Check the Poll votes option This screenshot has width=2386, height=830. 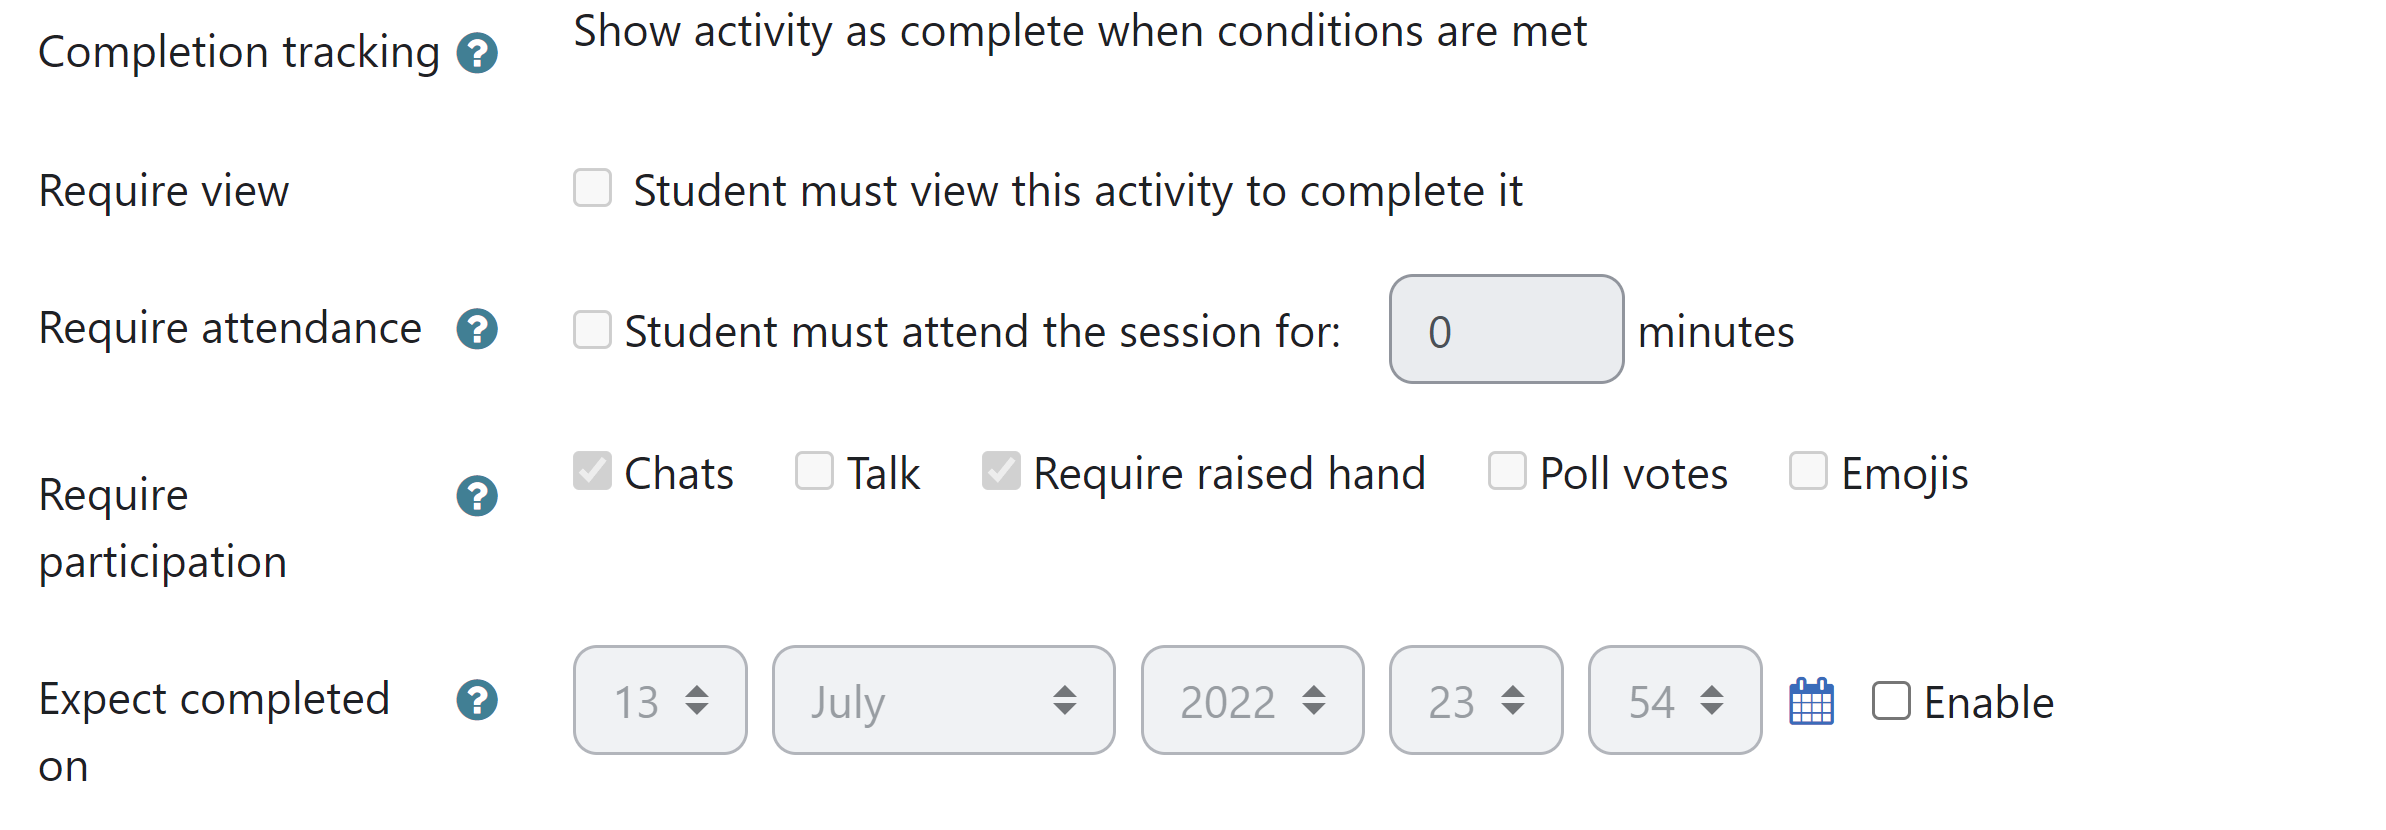(x=1507, y=470)
